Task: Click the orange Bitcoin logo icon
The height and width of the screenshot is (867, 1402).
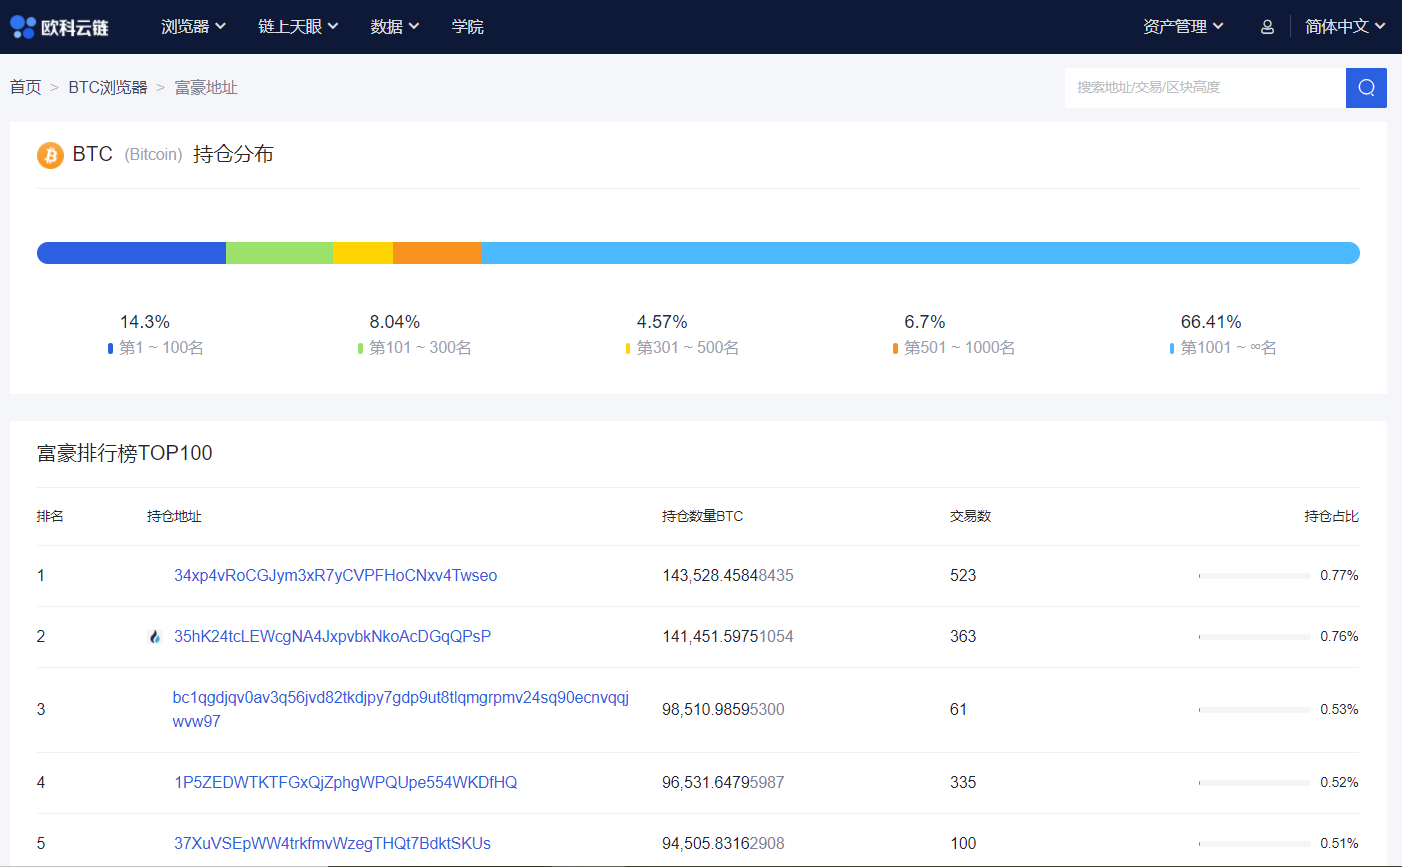Action: [x=50, y=155]
